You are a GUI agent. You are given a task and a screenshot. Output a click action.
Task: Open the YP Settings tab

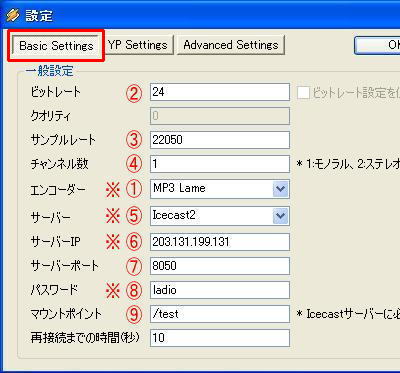pyautogui.click(x=138, y=45)
